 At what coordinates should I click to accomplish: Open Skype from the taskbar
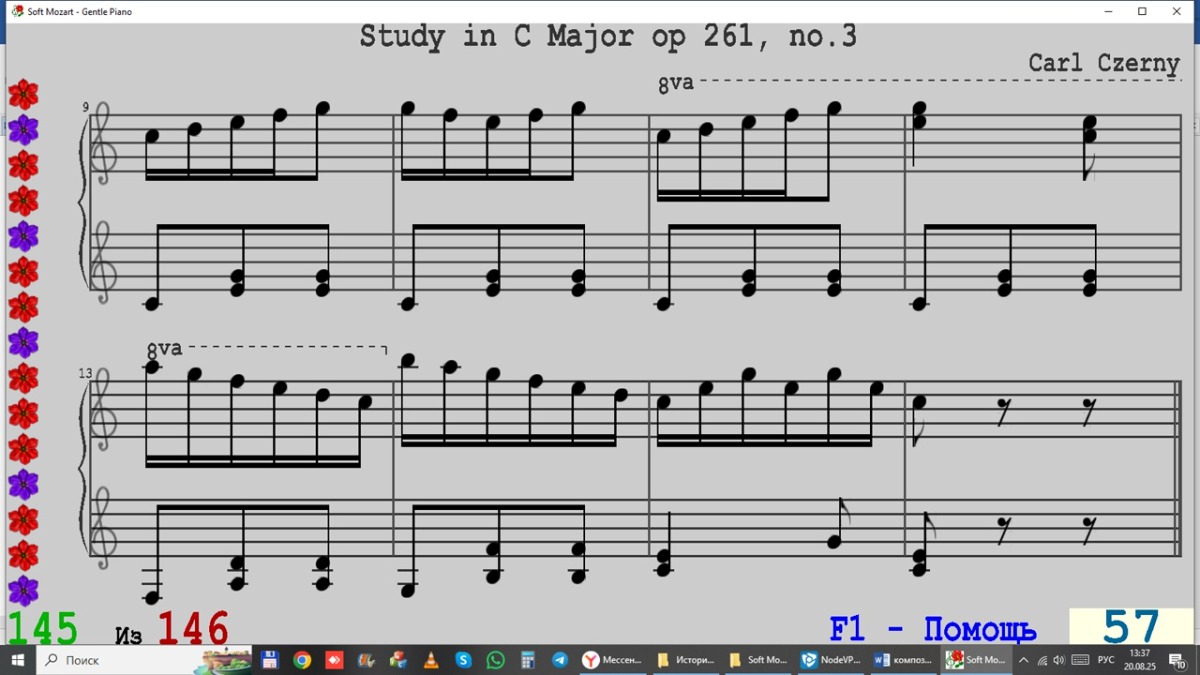pos(463,660)
